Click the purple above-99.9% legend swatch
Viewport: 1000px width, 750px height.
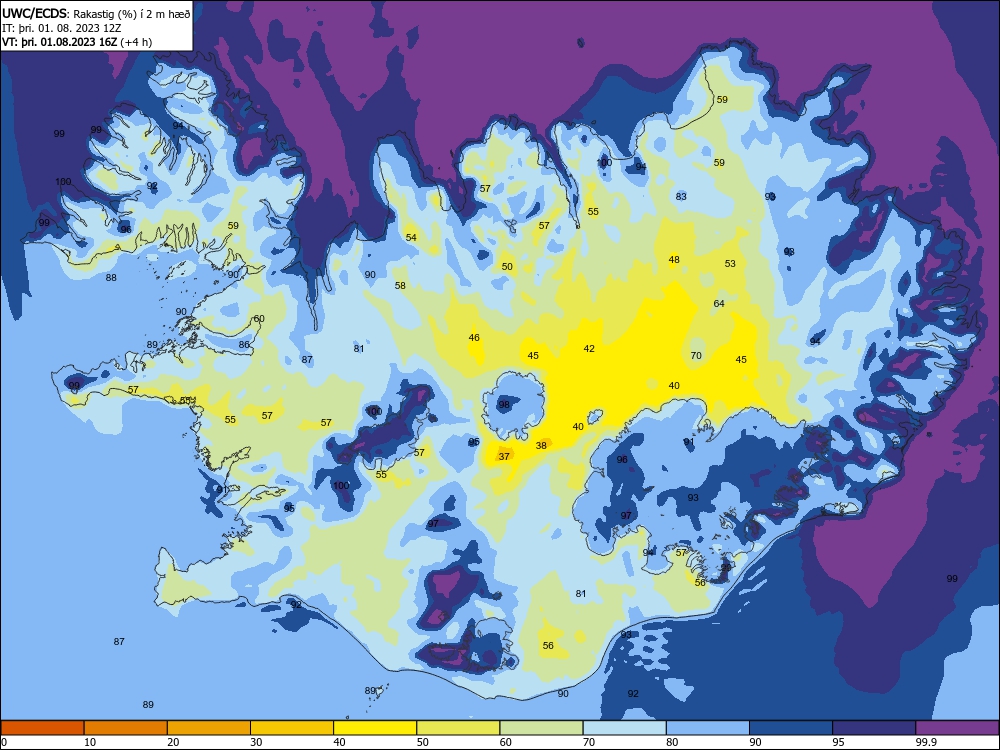pos(957,728)
